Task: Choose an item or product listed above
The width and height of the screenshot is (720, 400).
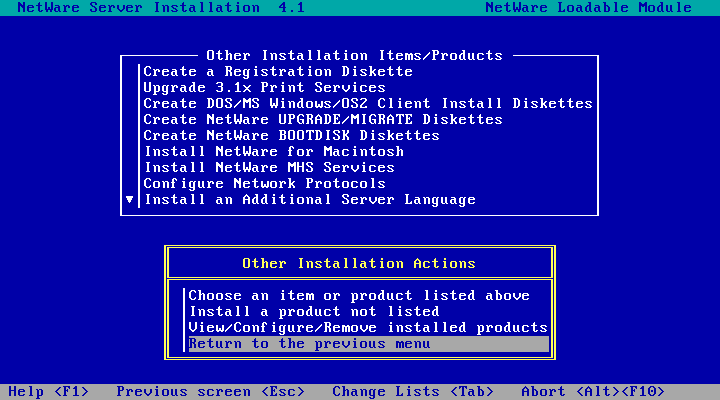Action: click(x=359, y=295)
